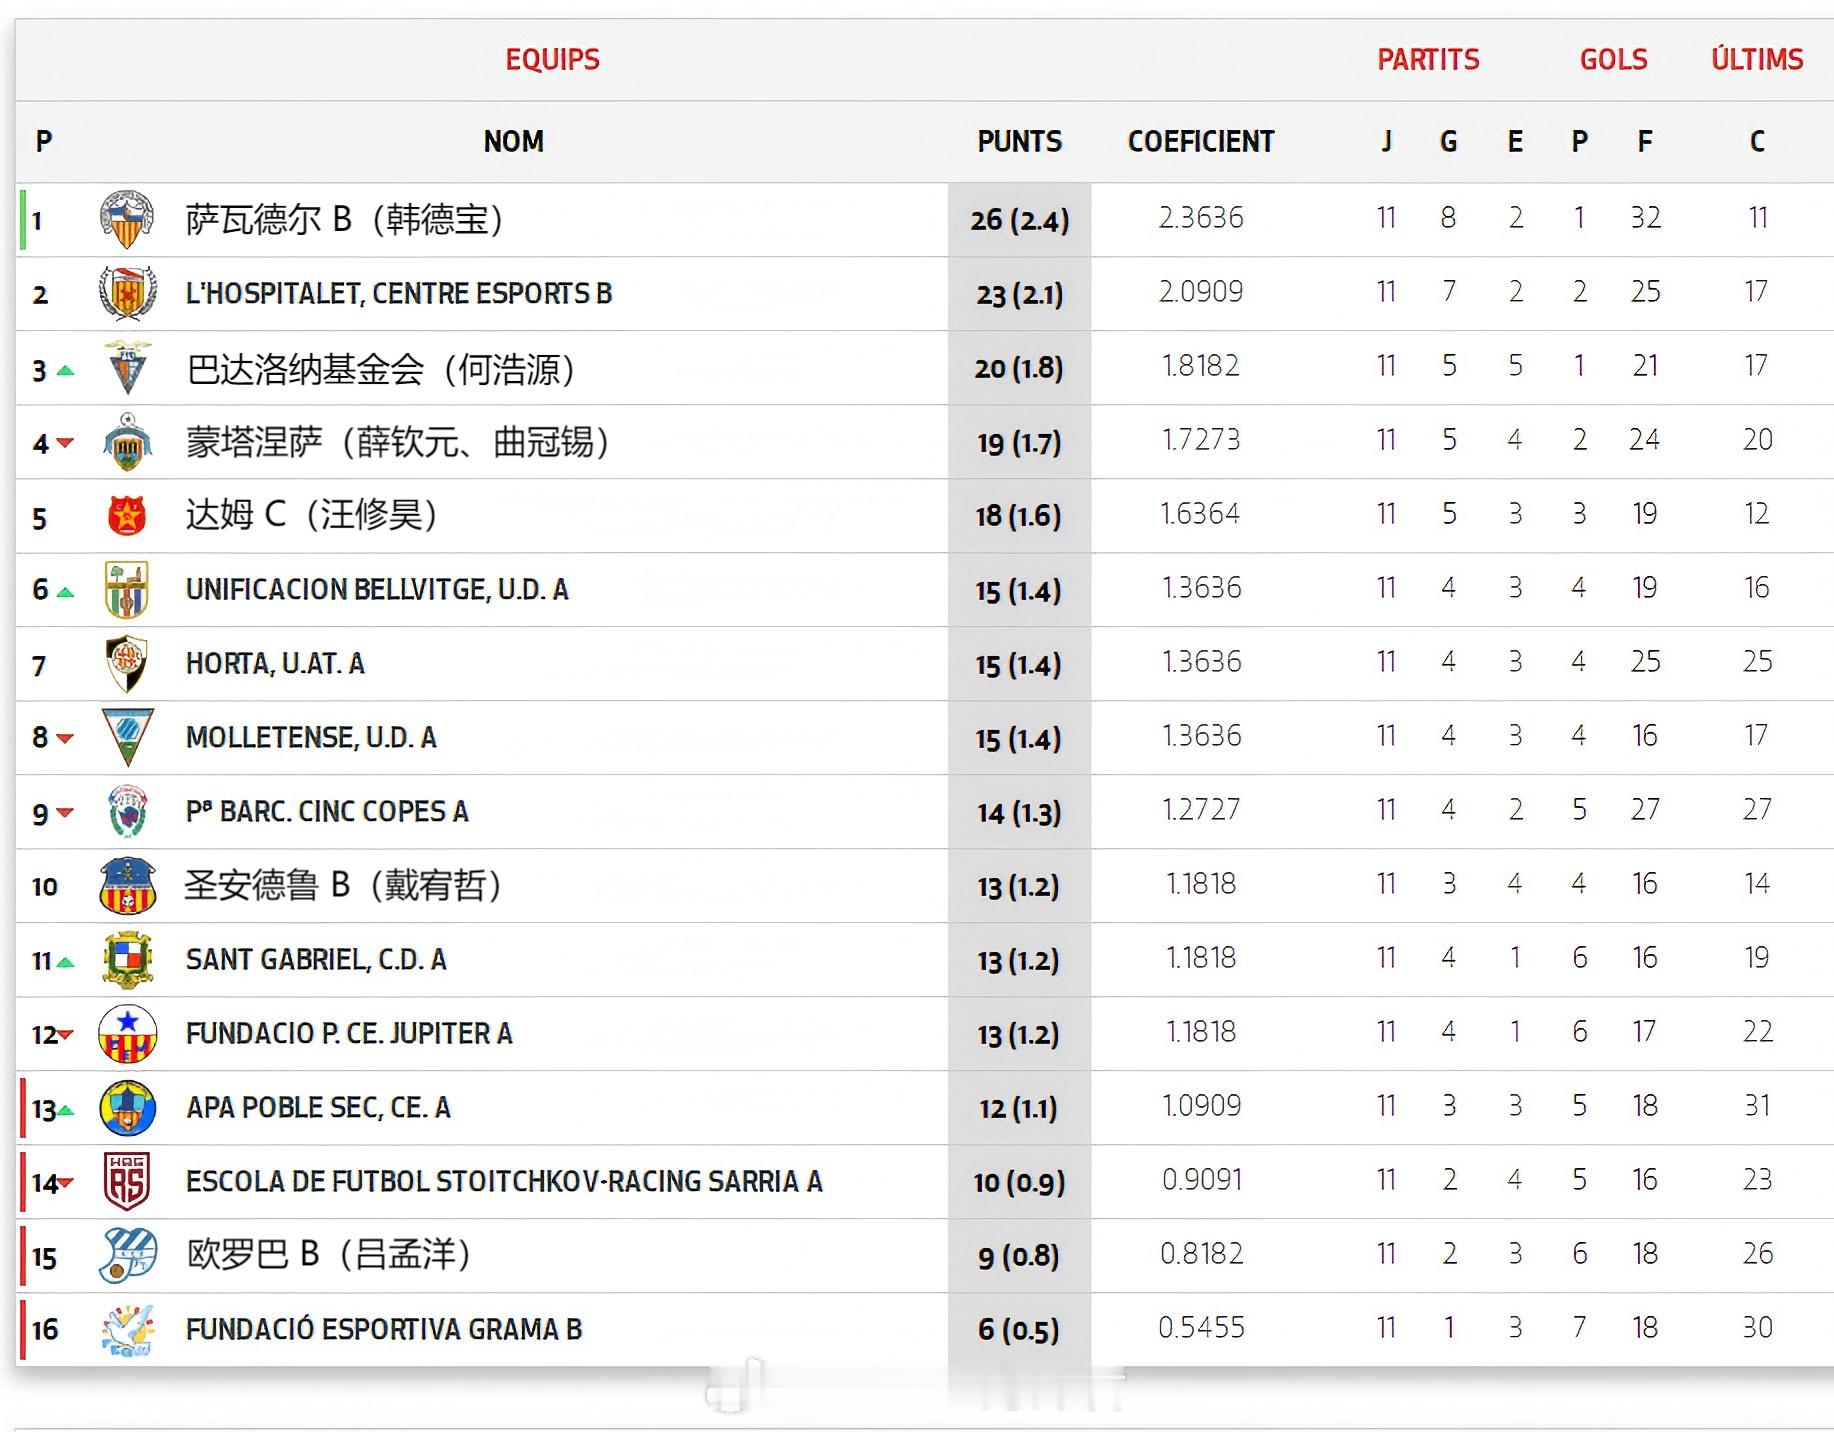The height and width of the screenshot is (1432, 1834).
Task: Click the 巴达洛纳基金会 team crest
Action: tap(127, 368)
